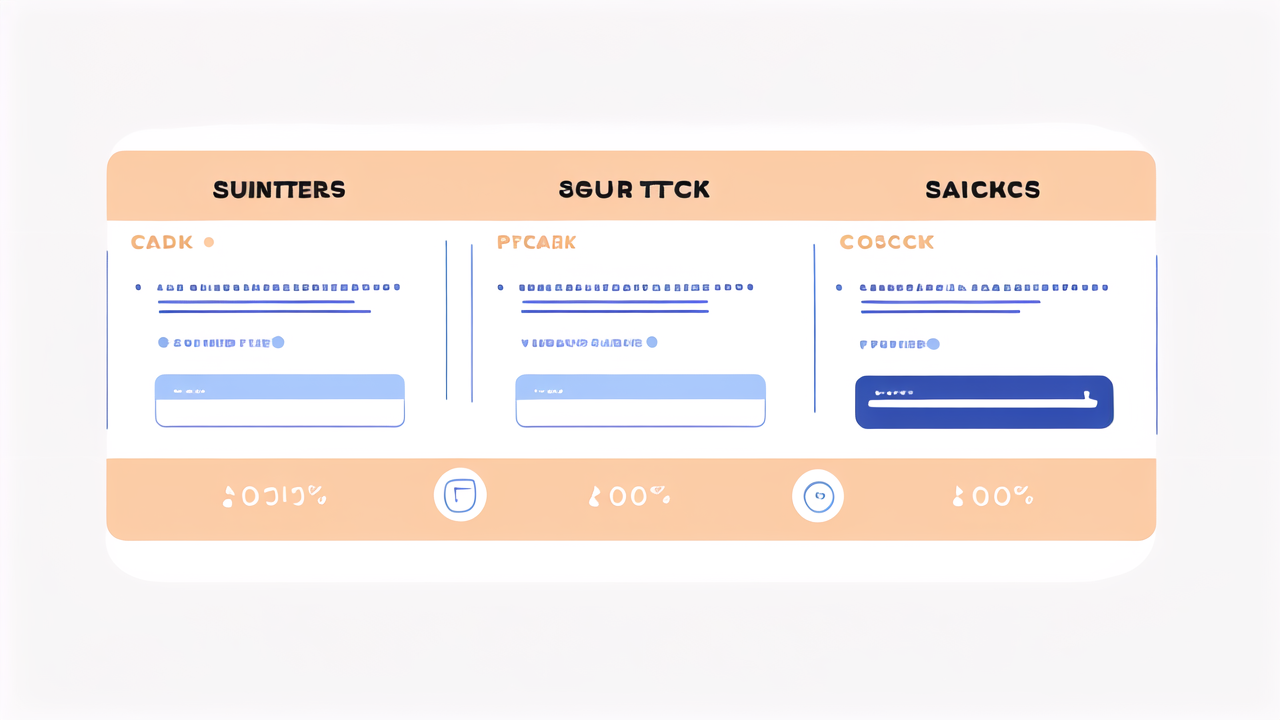
Task: Toggle the radio dot in the COSCCK card
Action: tap(933, 343)
